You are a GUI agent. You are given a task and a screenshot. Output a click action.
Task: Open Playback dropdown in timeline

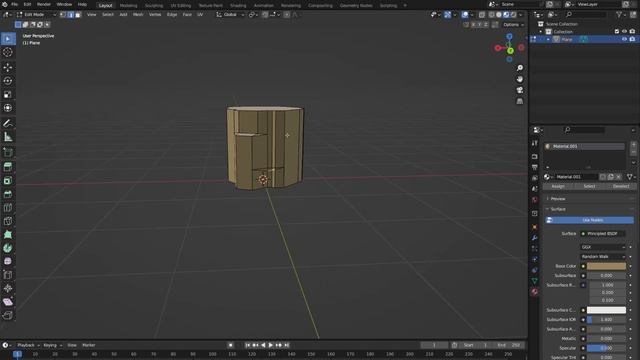(x=28, y=345)
